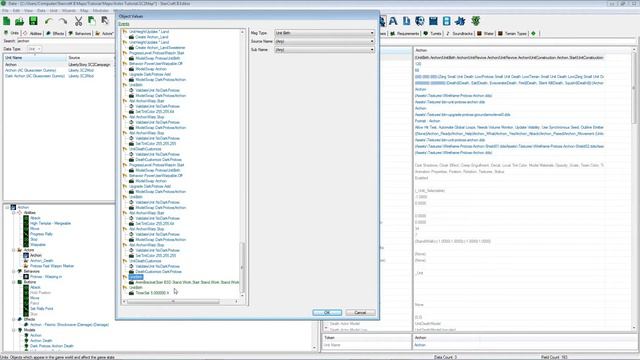Switch to the Requirements data tab
The width and height of the screenshot is (640, 360).
click(x=404, y=33)
